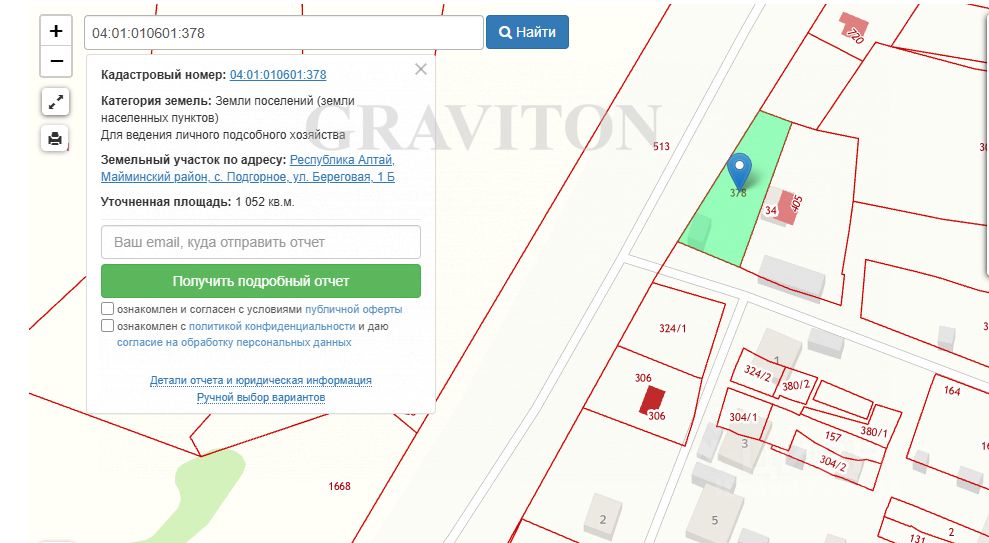Close the parcel info popup

pyautogui.click(x=421, y=69)
